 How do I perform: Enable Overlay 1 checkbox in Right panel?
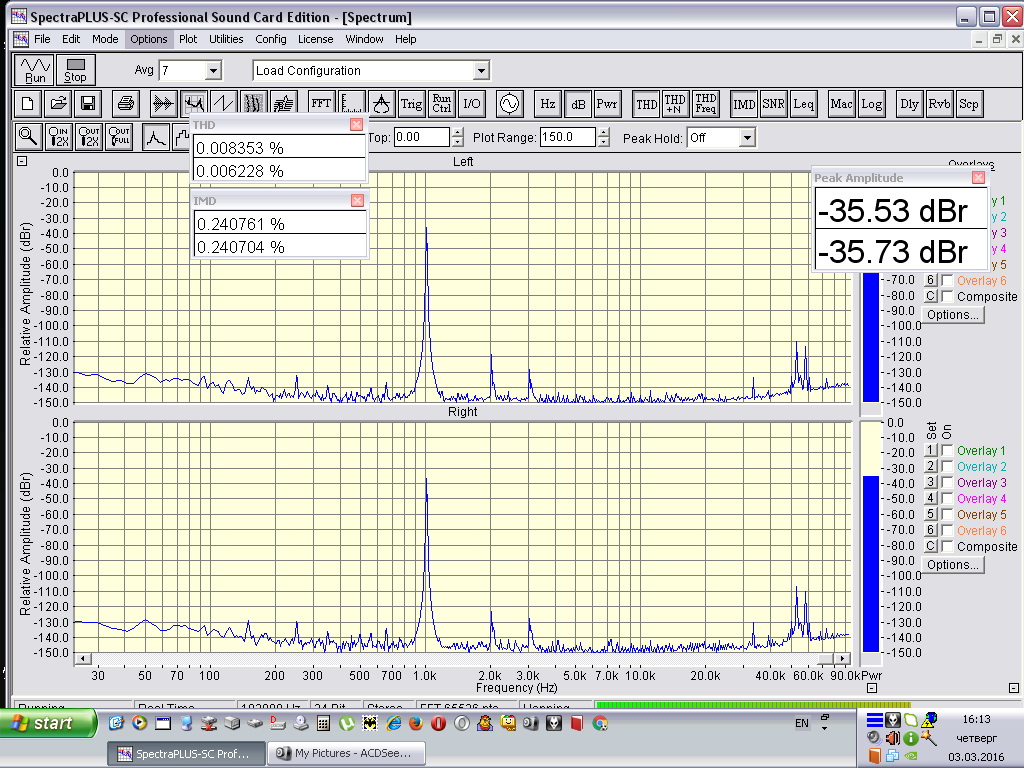click(x=947, y=451)
